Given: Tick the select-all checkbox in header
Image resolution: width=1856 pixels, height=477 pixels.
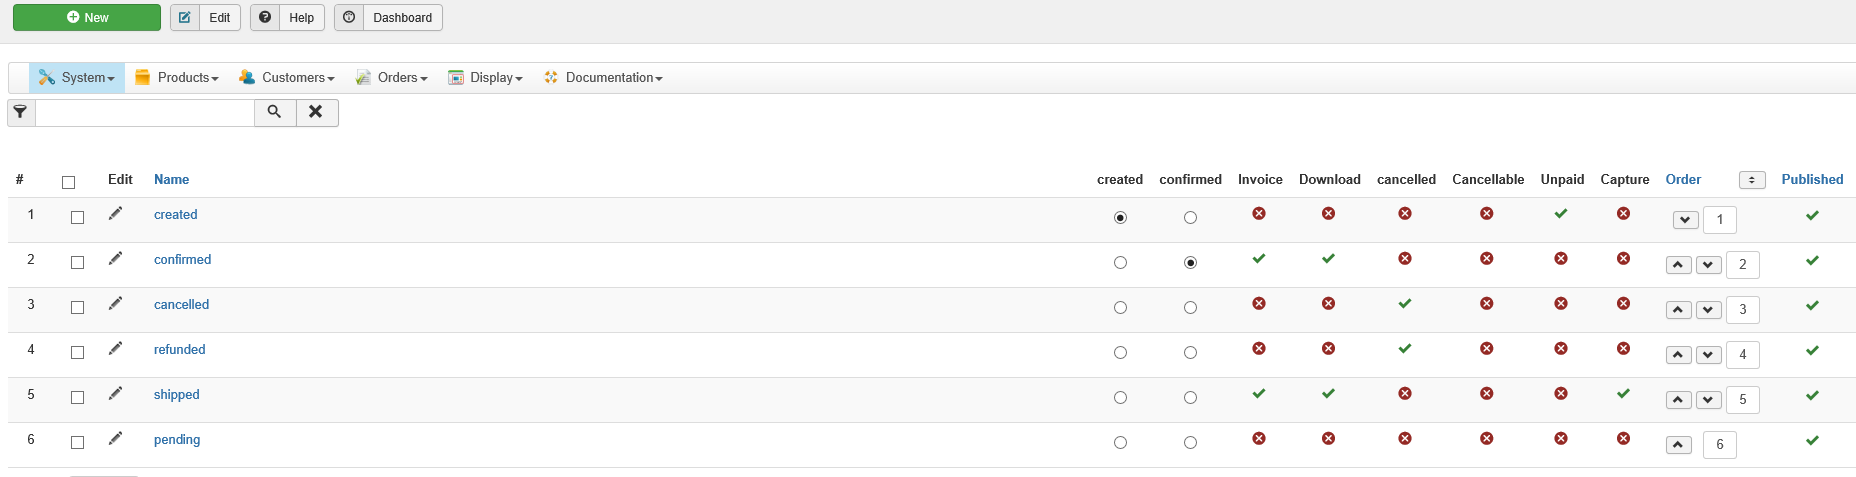Looking at the screenshot, I should coord(68,182).
